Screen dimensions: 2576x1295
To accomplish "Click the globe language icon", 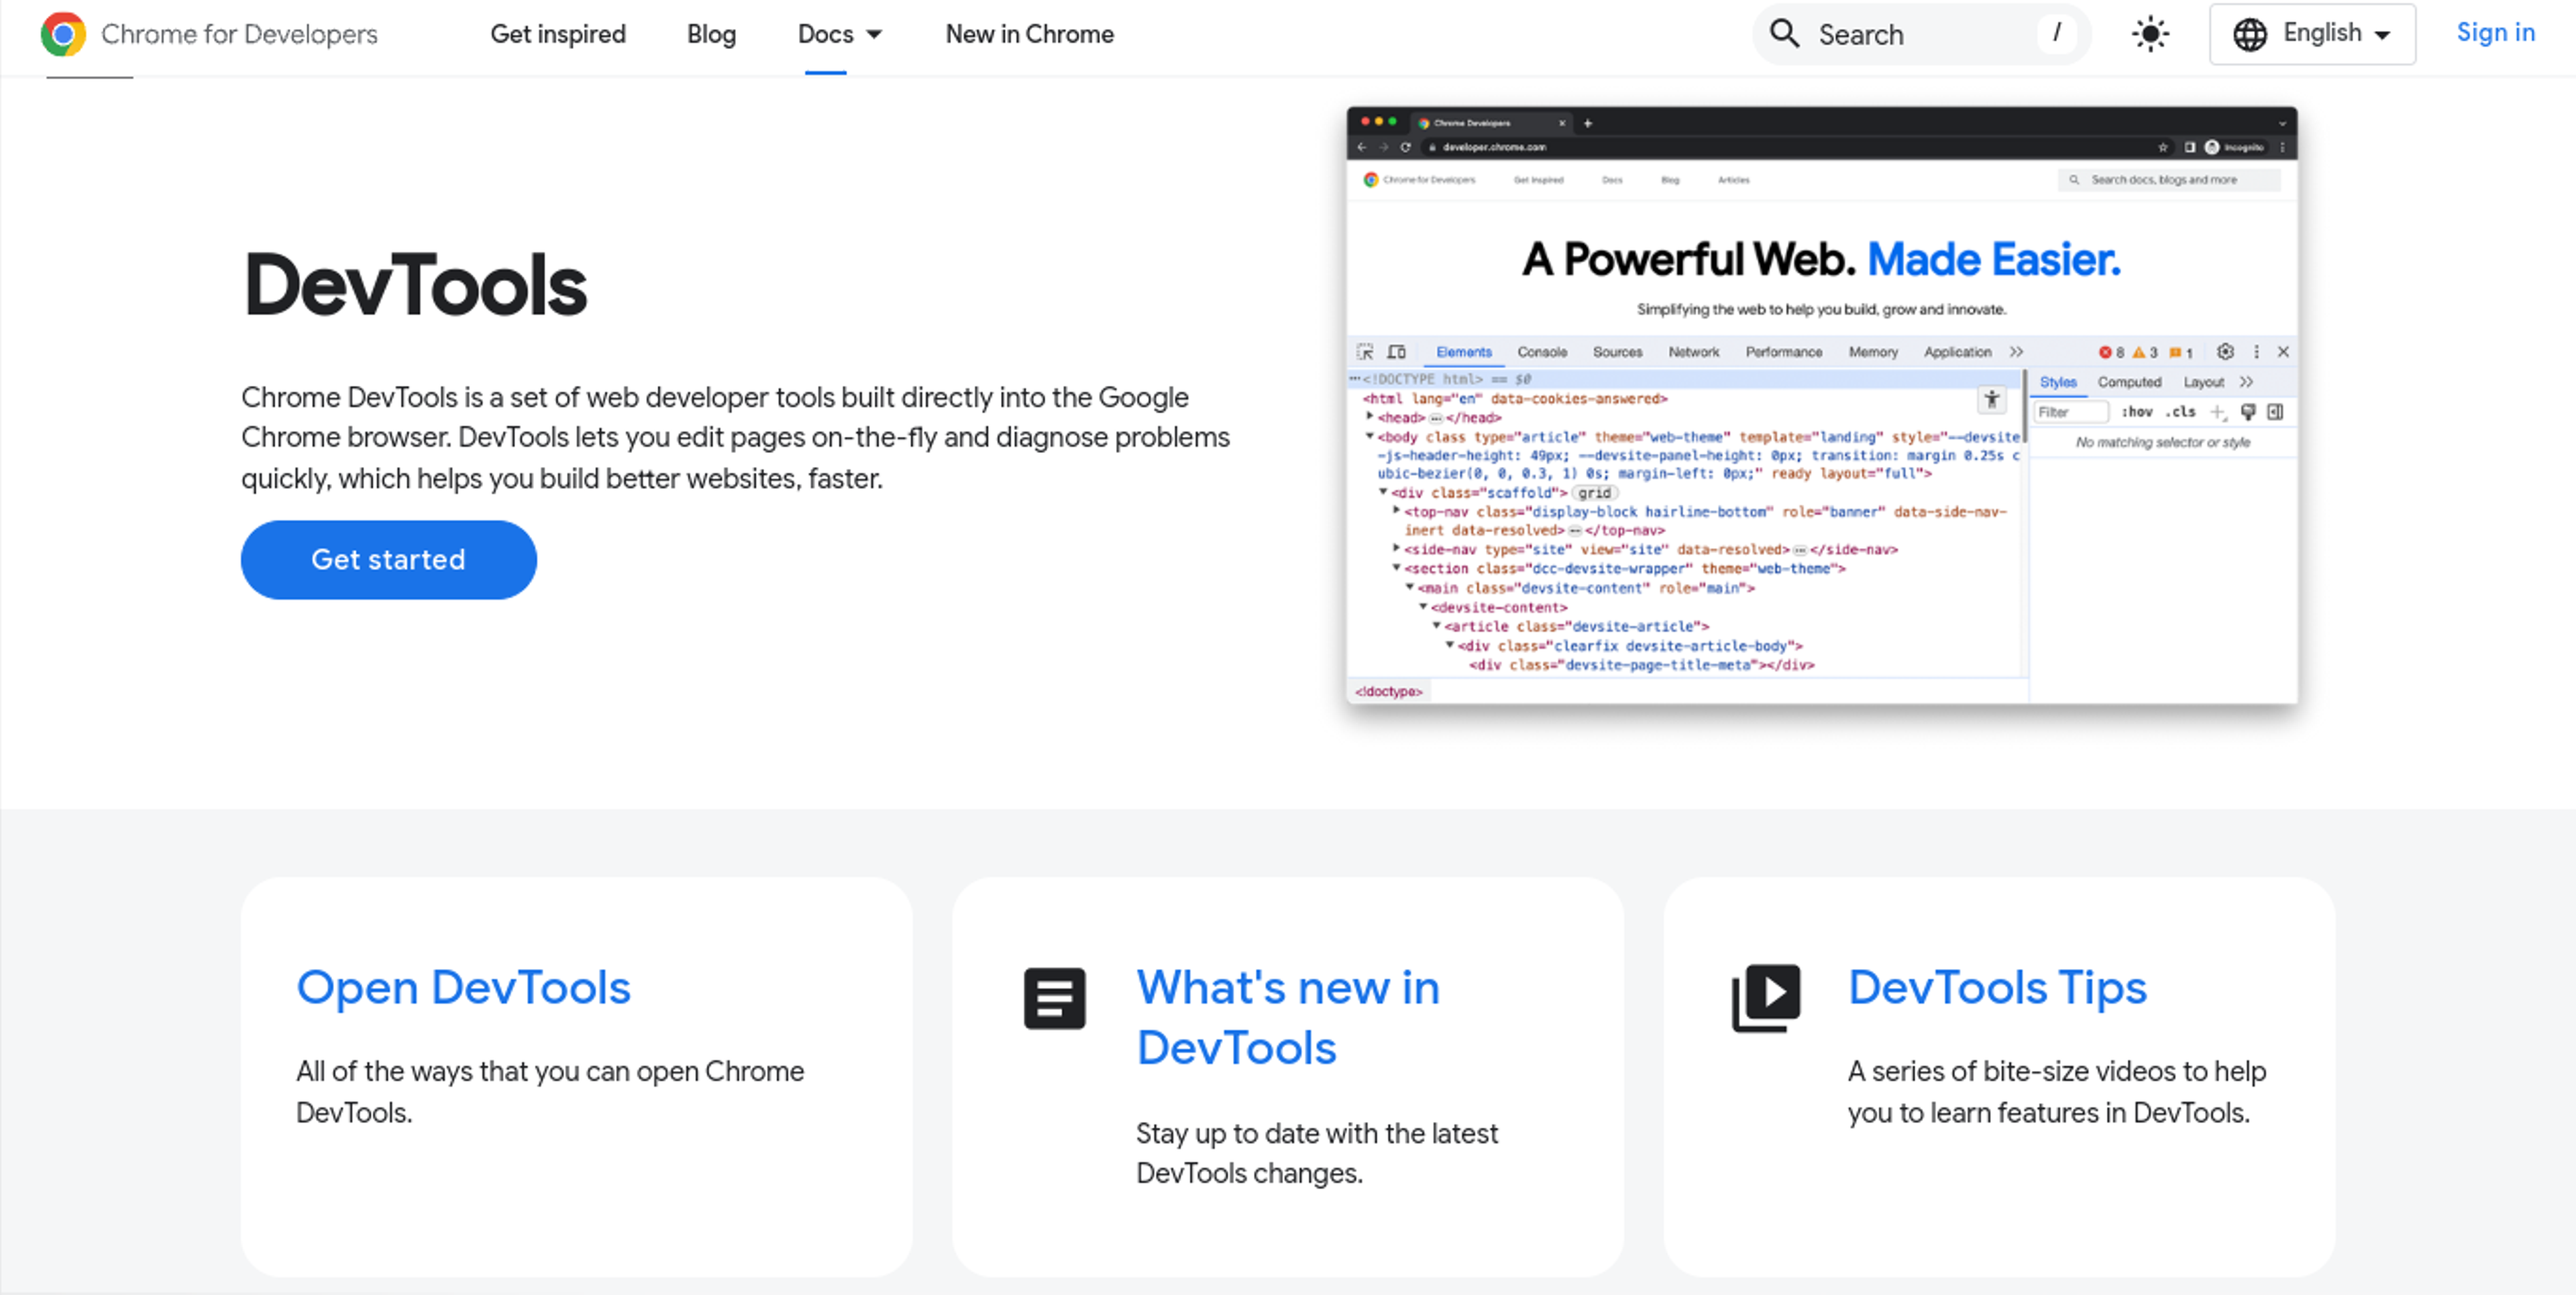I will click(x=2250, y=34).
